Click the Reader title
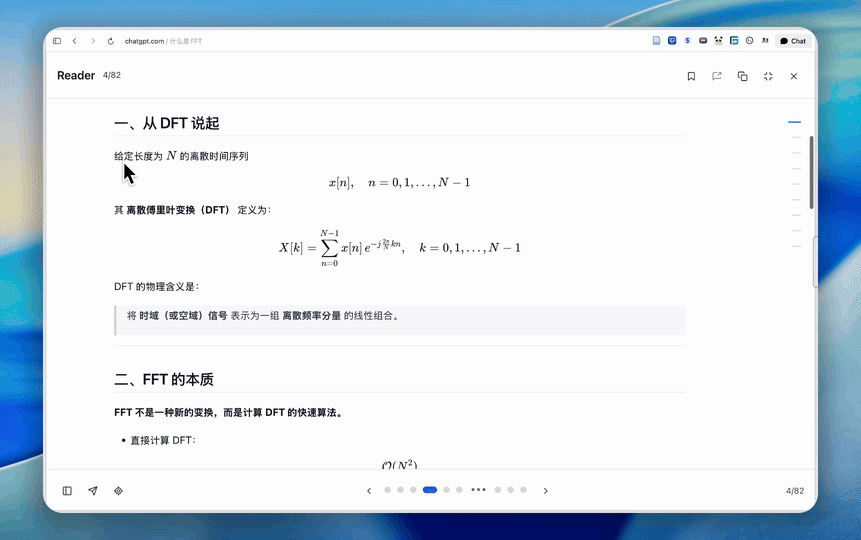Screen dimensions: 861x540 click(x=76, y=75)
